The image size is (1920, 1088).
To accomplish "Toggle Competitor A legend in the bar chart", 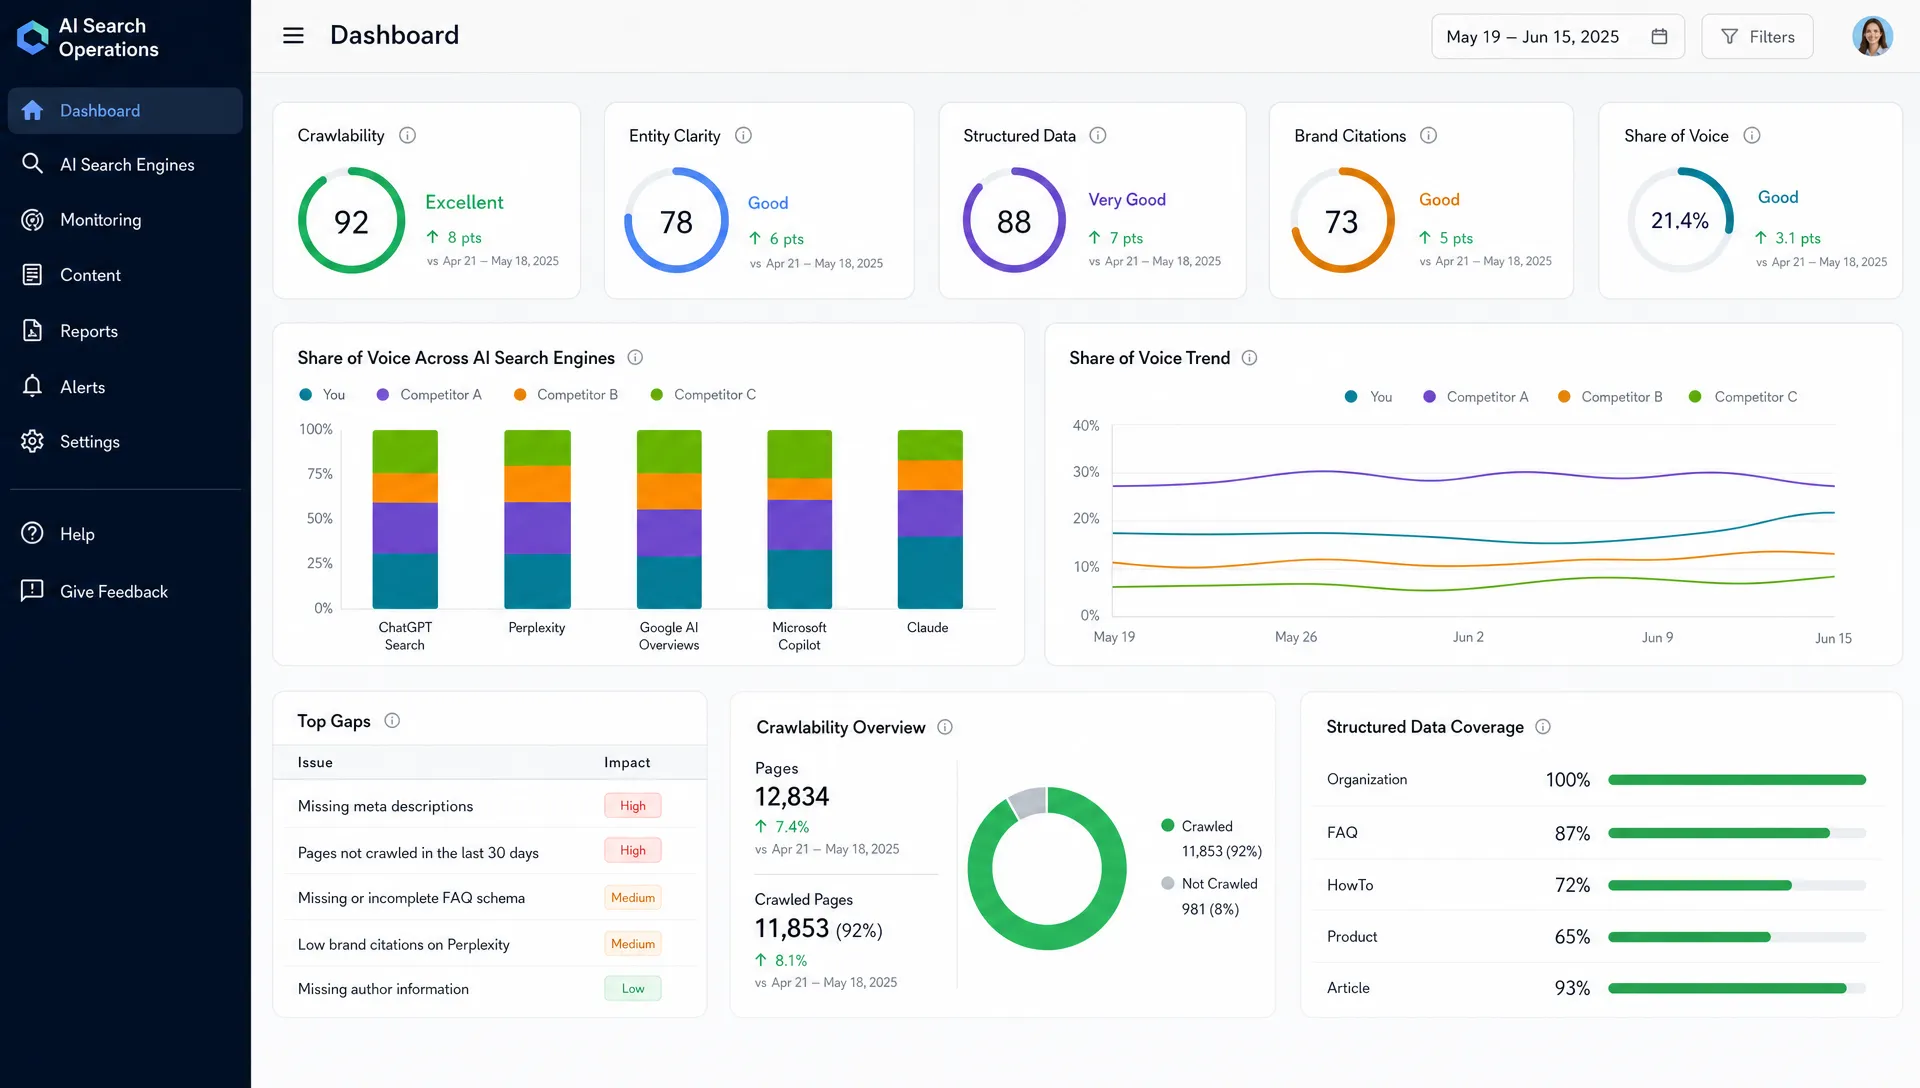I will click(429, 395).
